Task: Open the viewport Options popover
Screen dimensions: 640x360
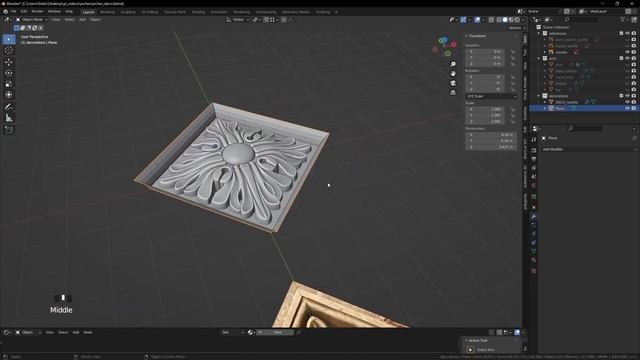Action: [516, 28]
